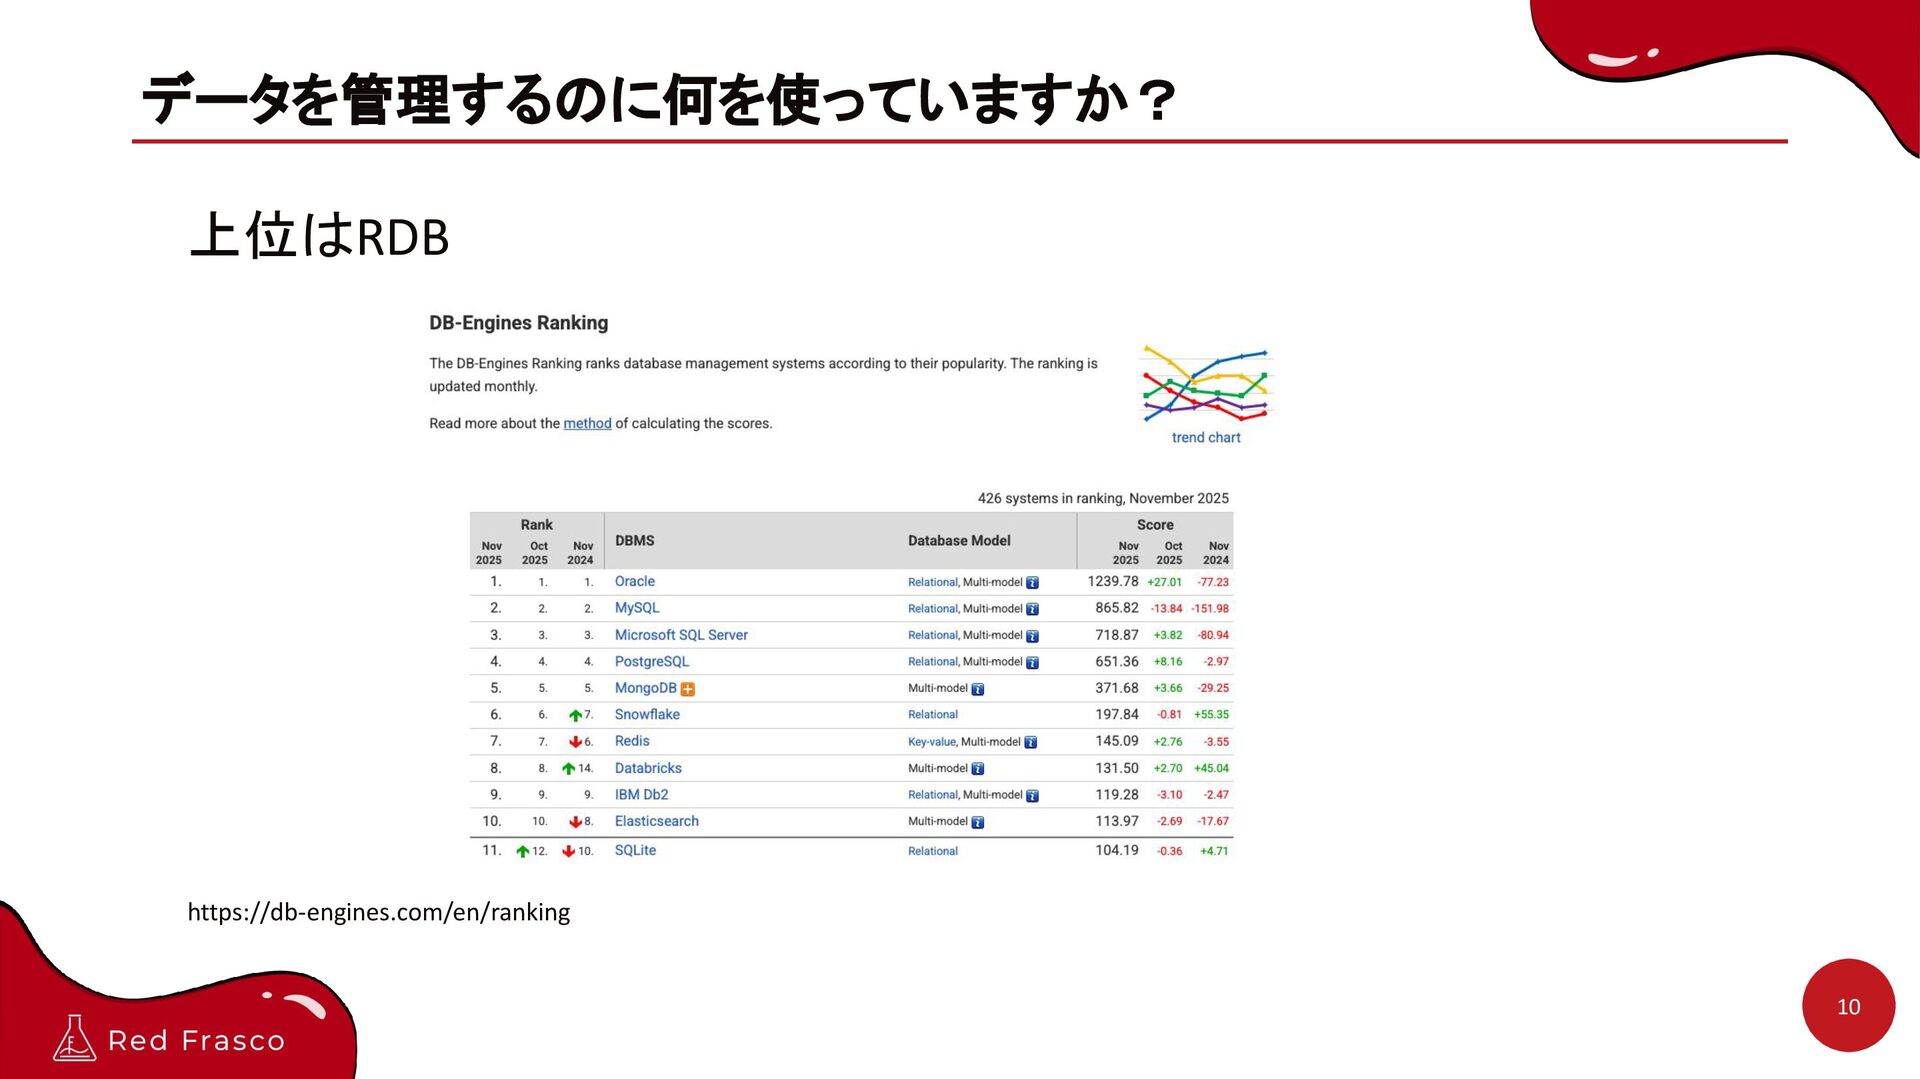Screen dimensions: 1920x1079
Task: Click Redis's multi-model info icon
Action: click(1031, 742)
